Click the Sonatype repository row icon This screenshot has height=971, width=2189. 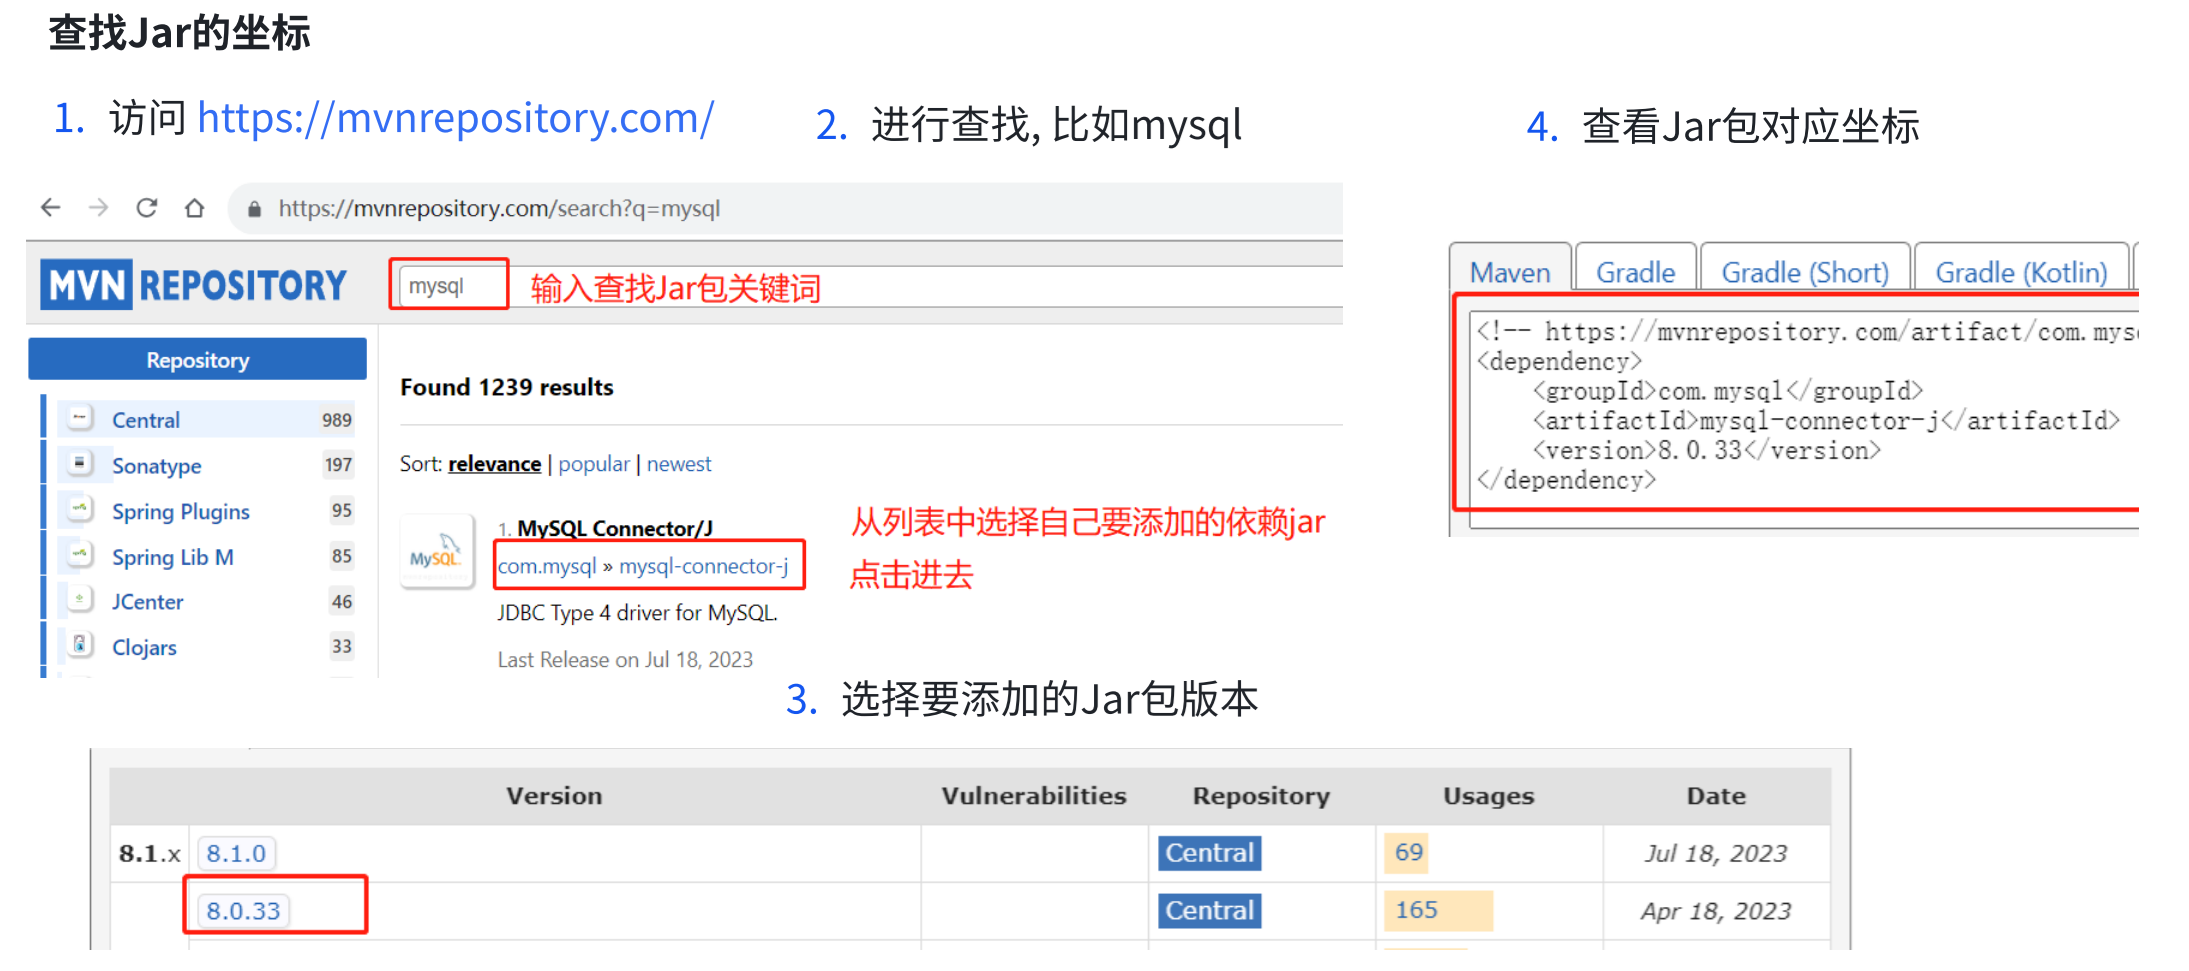(80, 464)
